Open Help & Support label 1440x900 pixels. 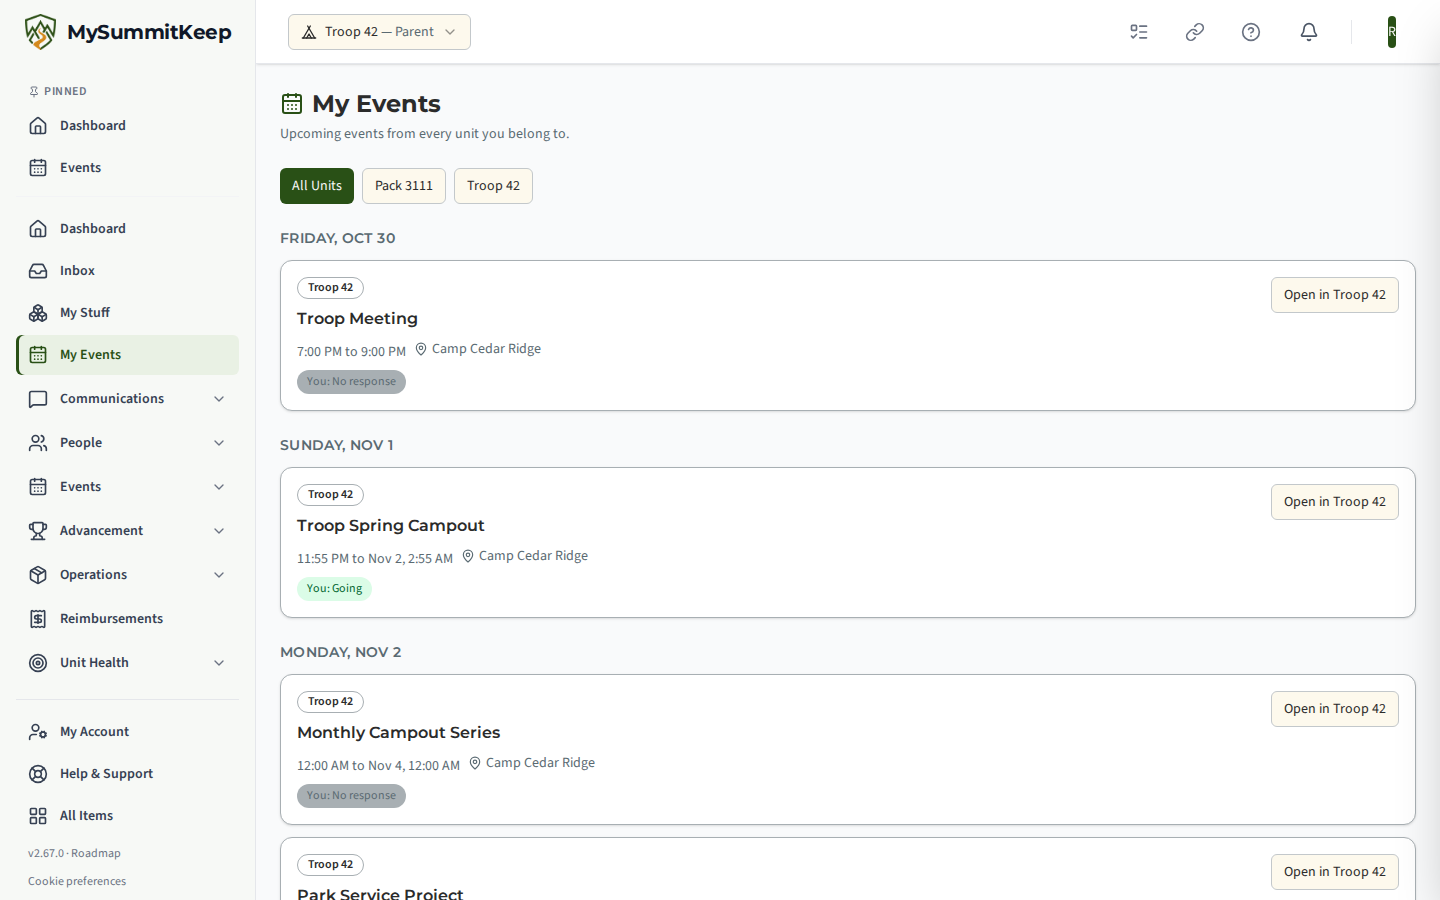click(x=106, y=774)
